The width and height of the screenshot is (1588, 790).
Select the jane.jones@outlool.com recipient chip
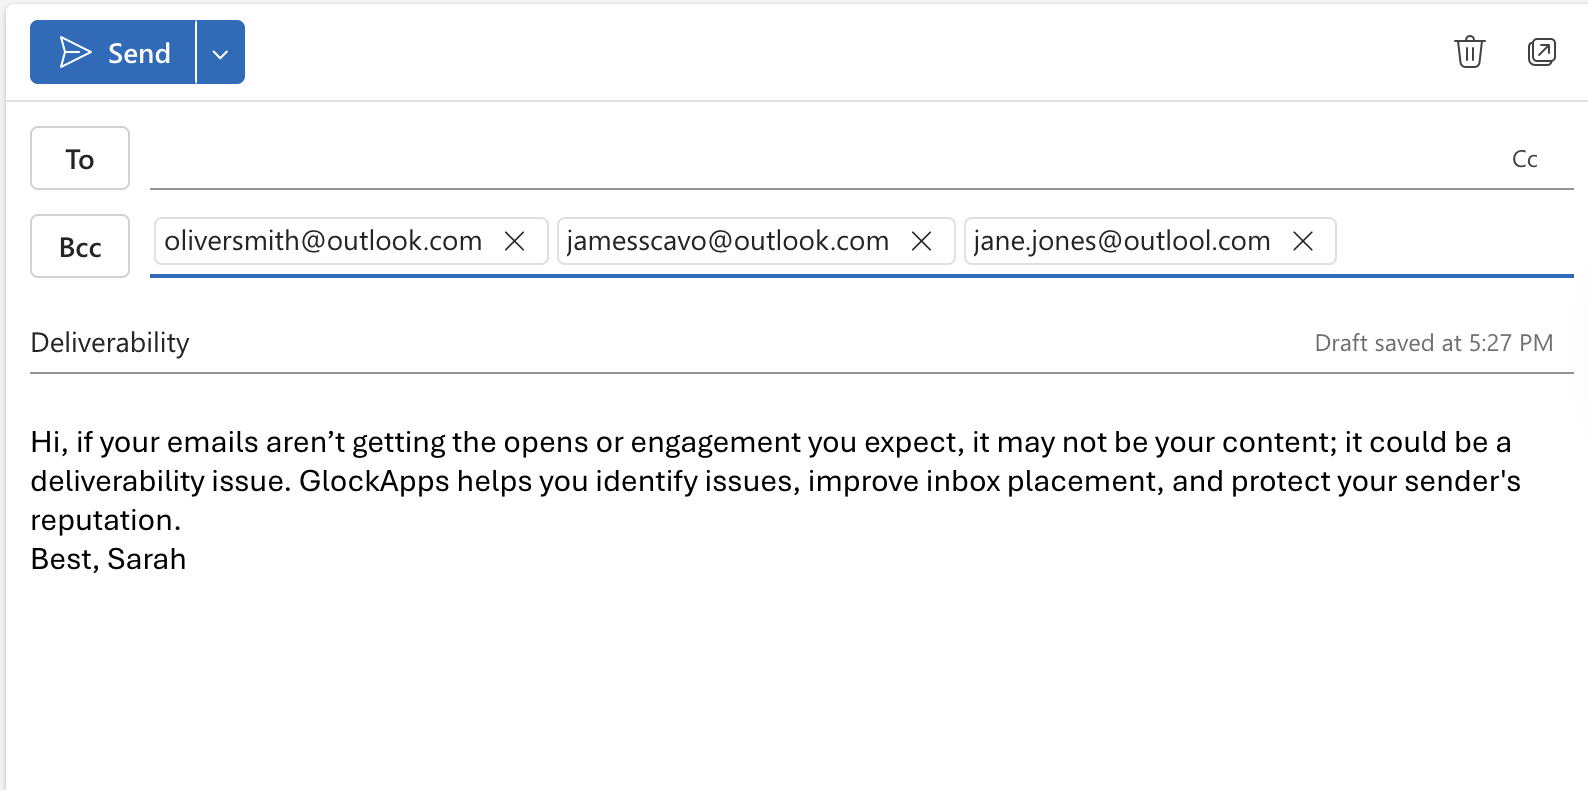[1121, 242]
